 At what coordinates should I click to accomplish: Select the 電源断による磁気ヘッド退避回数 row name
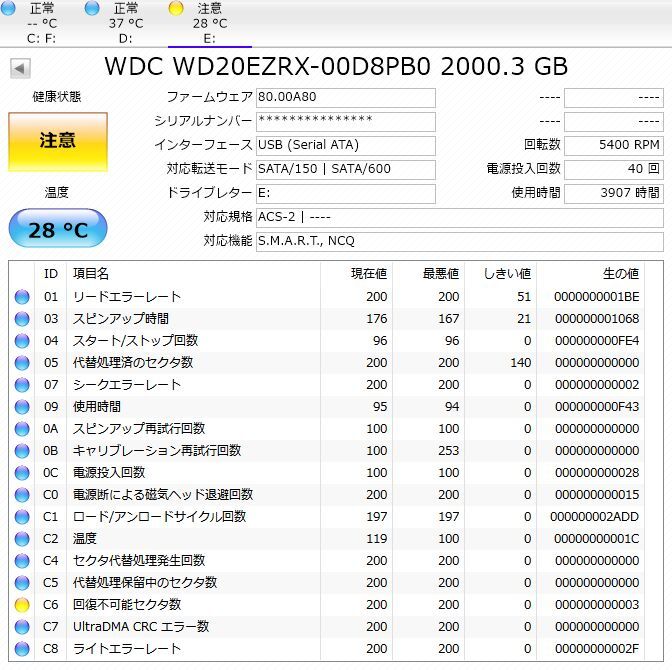tap(163, 495)
